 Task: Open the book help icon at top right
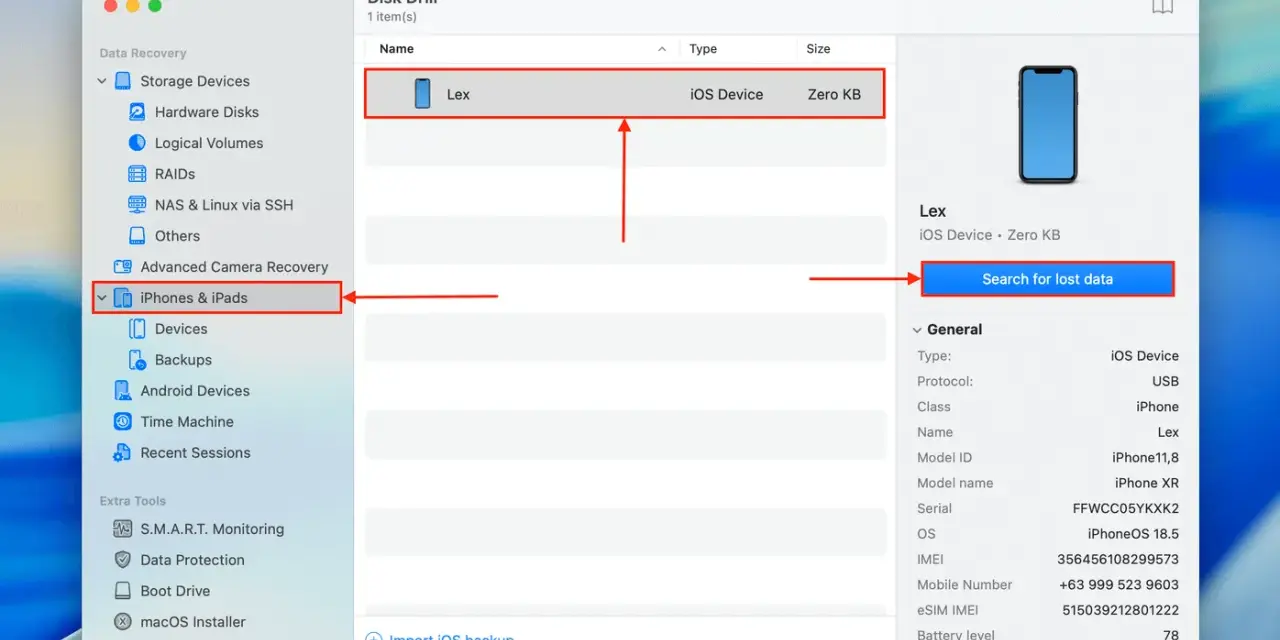click(1162, 7)
